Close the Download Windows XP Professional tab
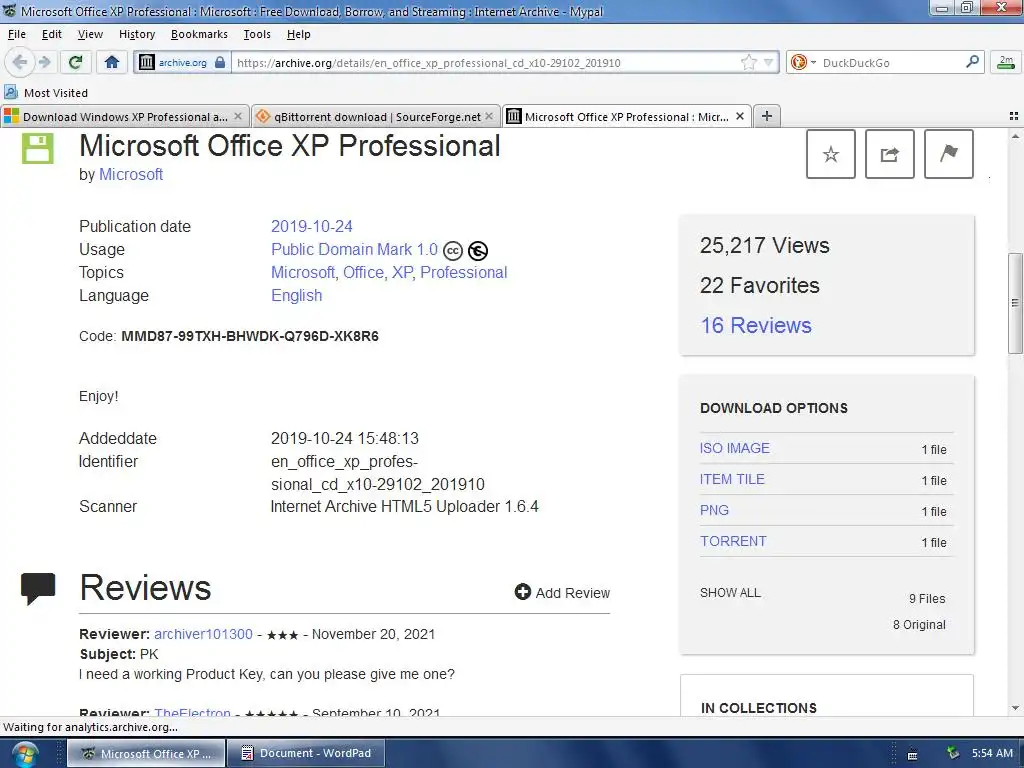The image size is (1024, 768). 238,116
